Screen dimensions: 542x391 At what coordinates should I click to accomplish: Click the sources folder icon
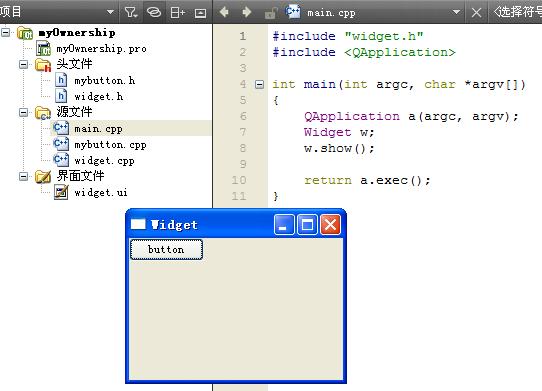[x=43, y=113]
